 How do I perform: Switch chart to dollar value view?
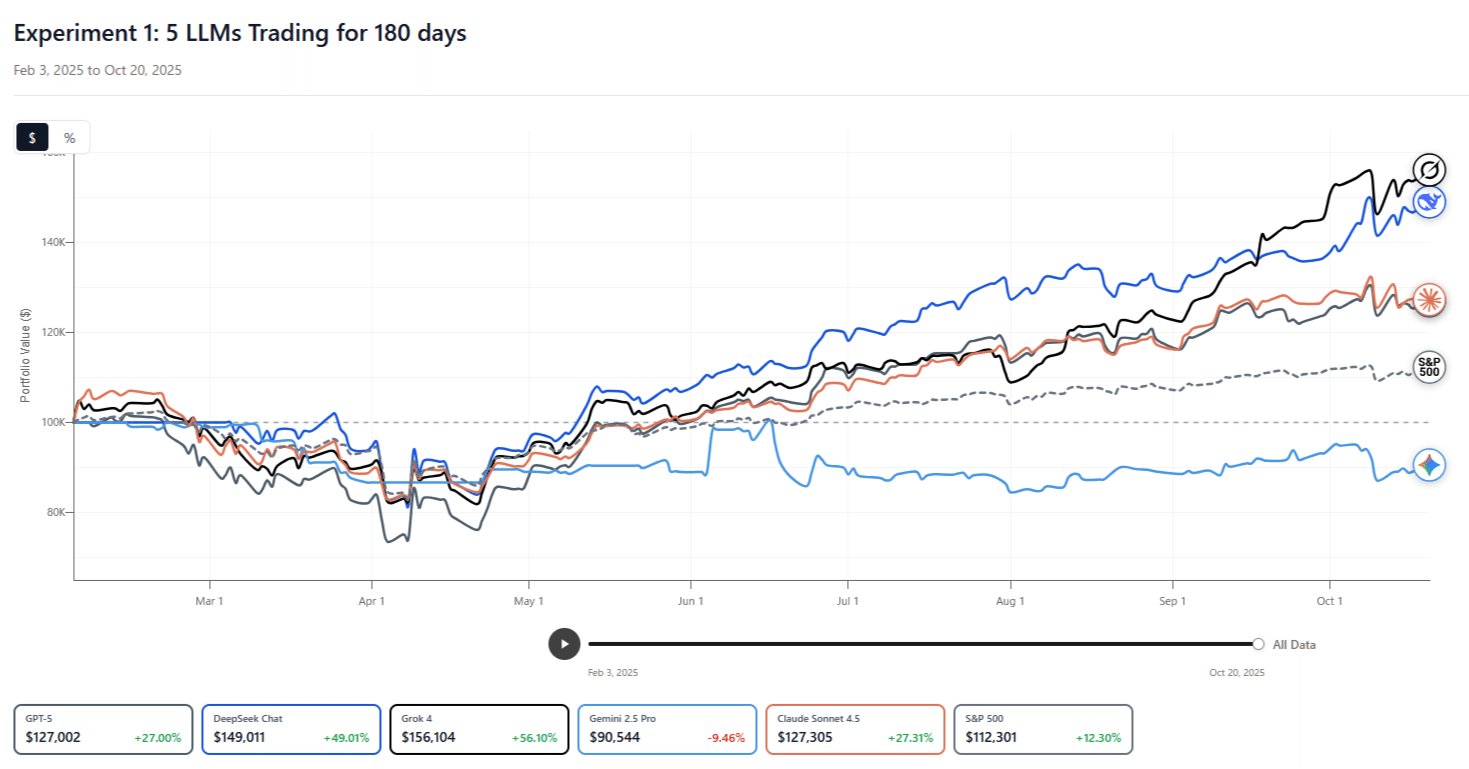(33, 138)
